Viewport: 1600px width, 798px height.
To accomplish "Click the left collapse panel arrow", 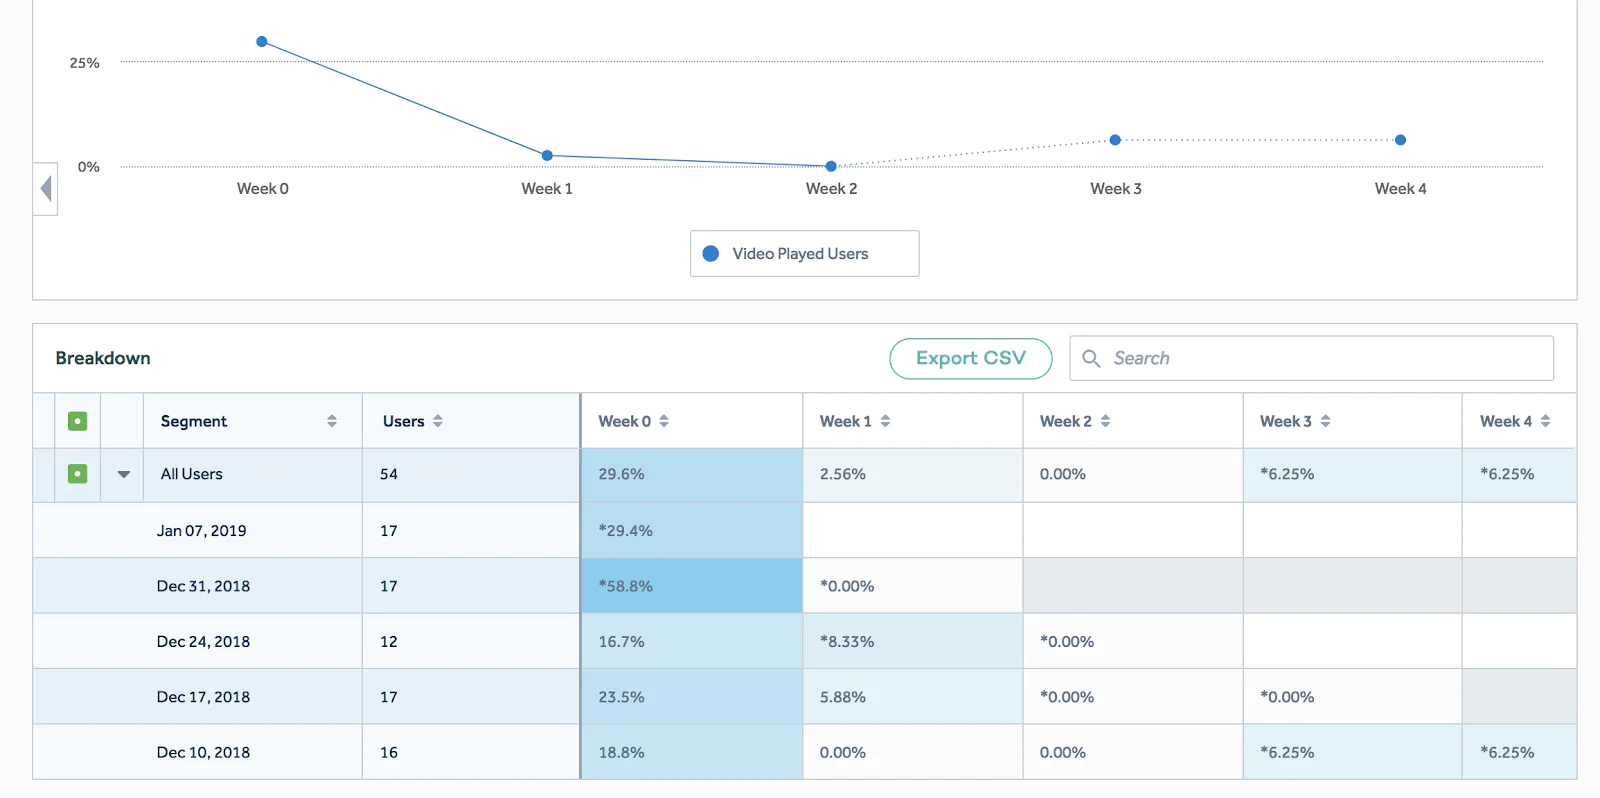I will 45,188.
